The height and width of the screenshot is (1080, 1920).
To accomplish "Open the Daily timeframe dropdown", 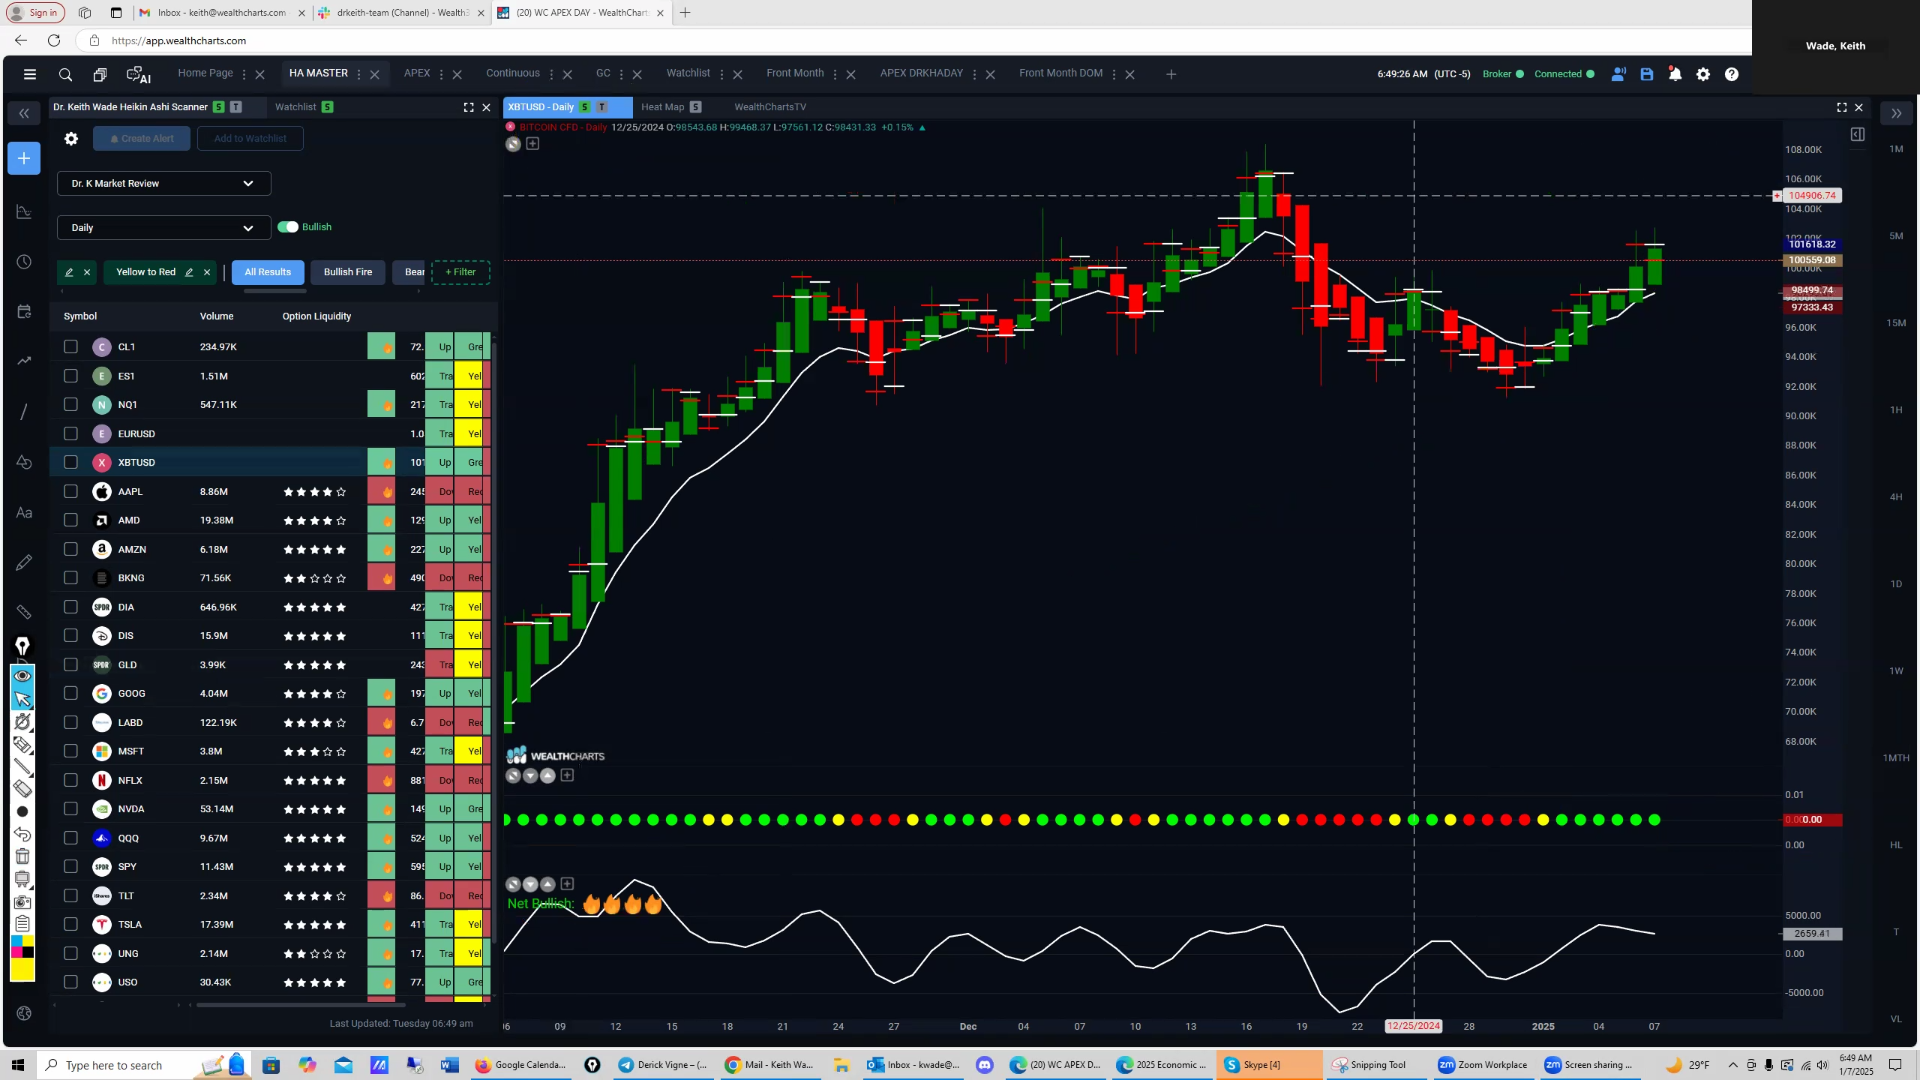I will pyautogui.click(x=164, y=228).
